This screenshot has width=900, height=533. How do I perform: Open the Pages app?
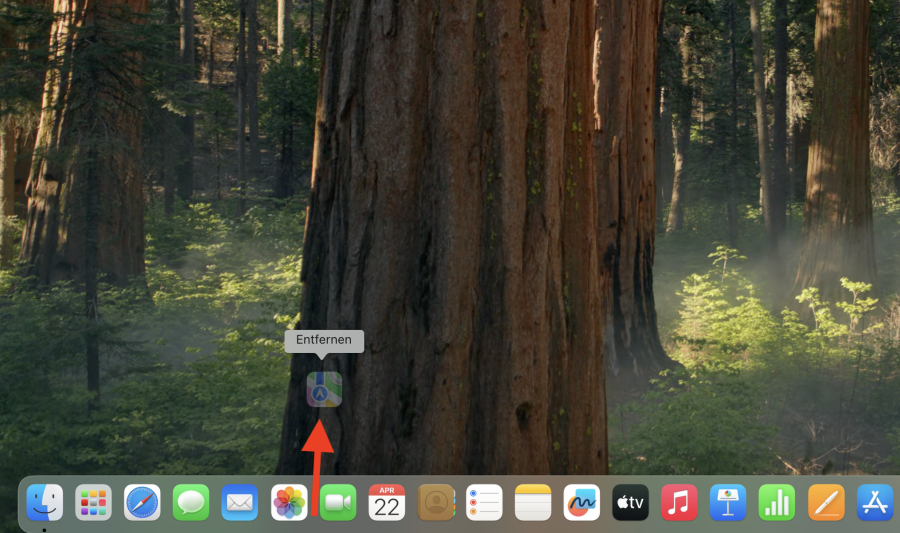point(826,502)
